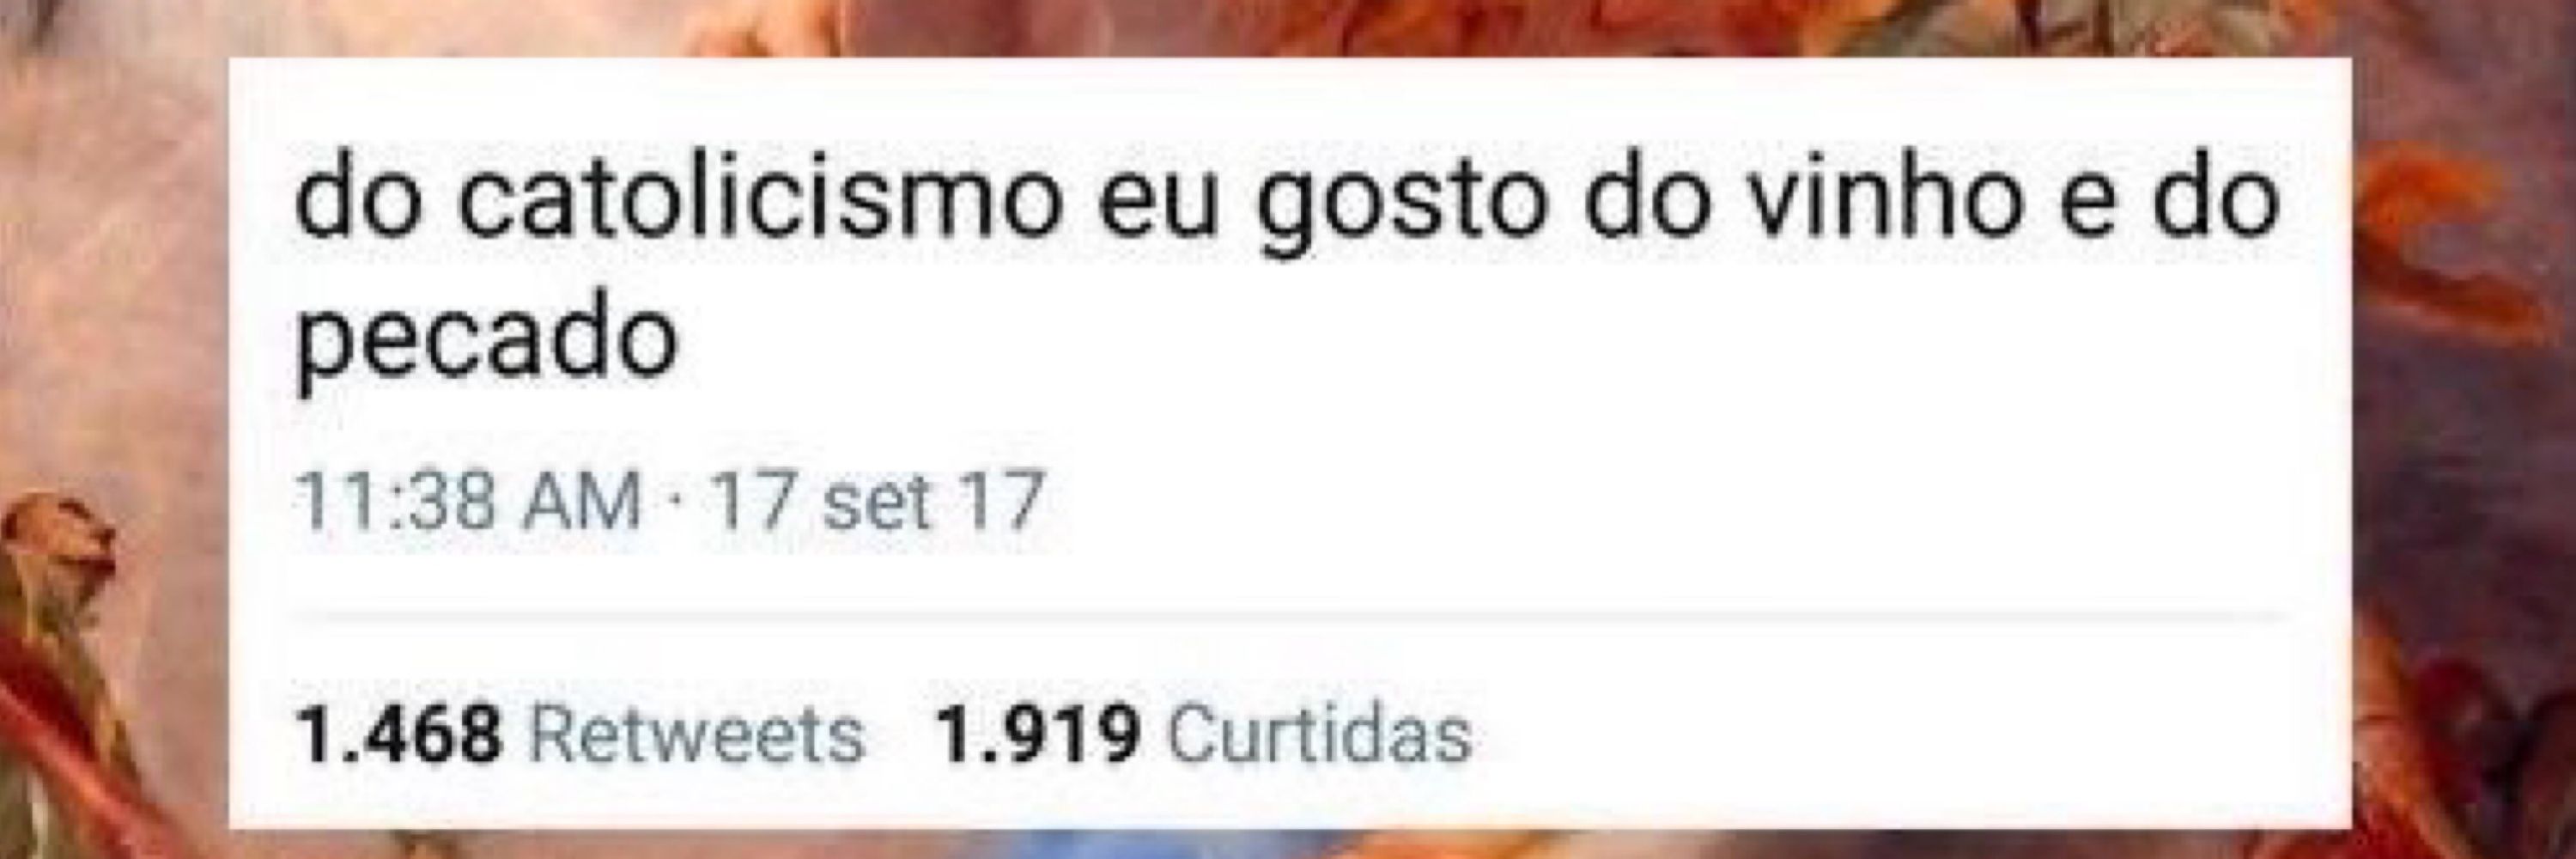Click the 11:38 AM timestamp

[x=468, y=500]
